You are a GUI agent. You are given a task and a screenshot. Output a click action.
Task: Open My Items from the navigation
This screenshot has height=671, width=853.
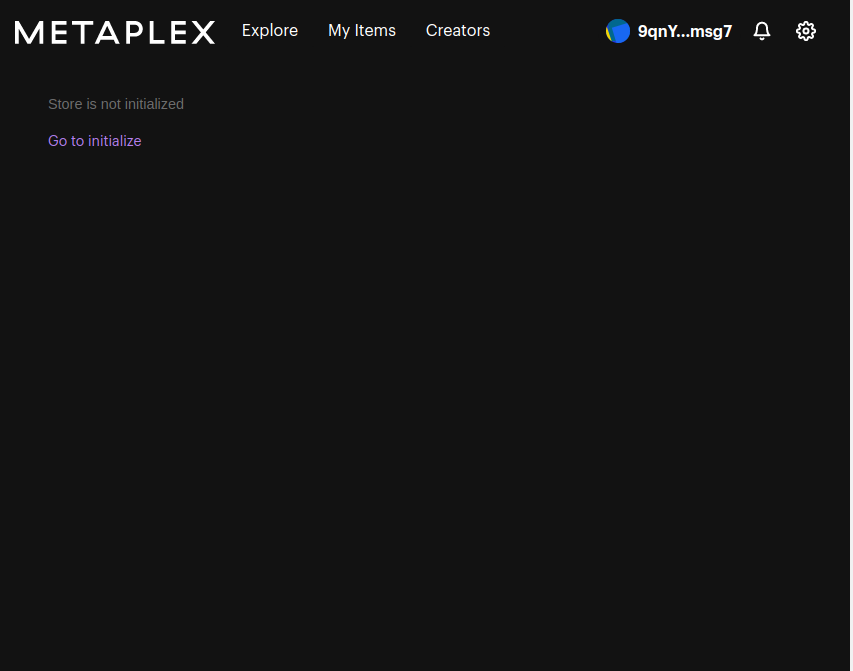362,31
